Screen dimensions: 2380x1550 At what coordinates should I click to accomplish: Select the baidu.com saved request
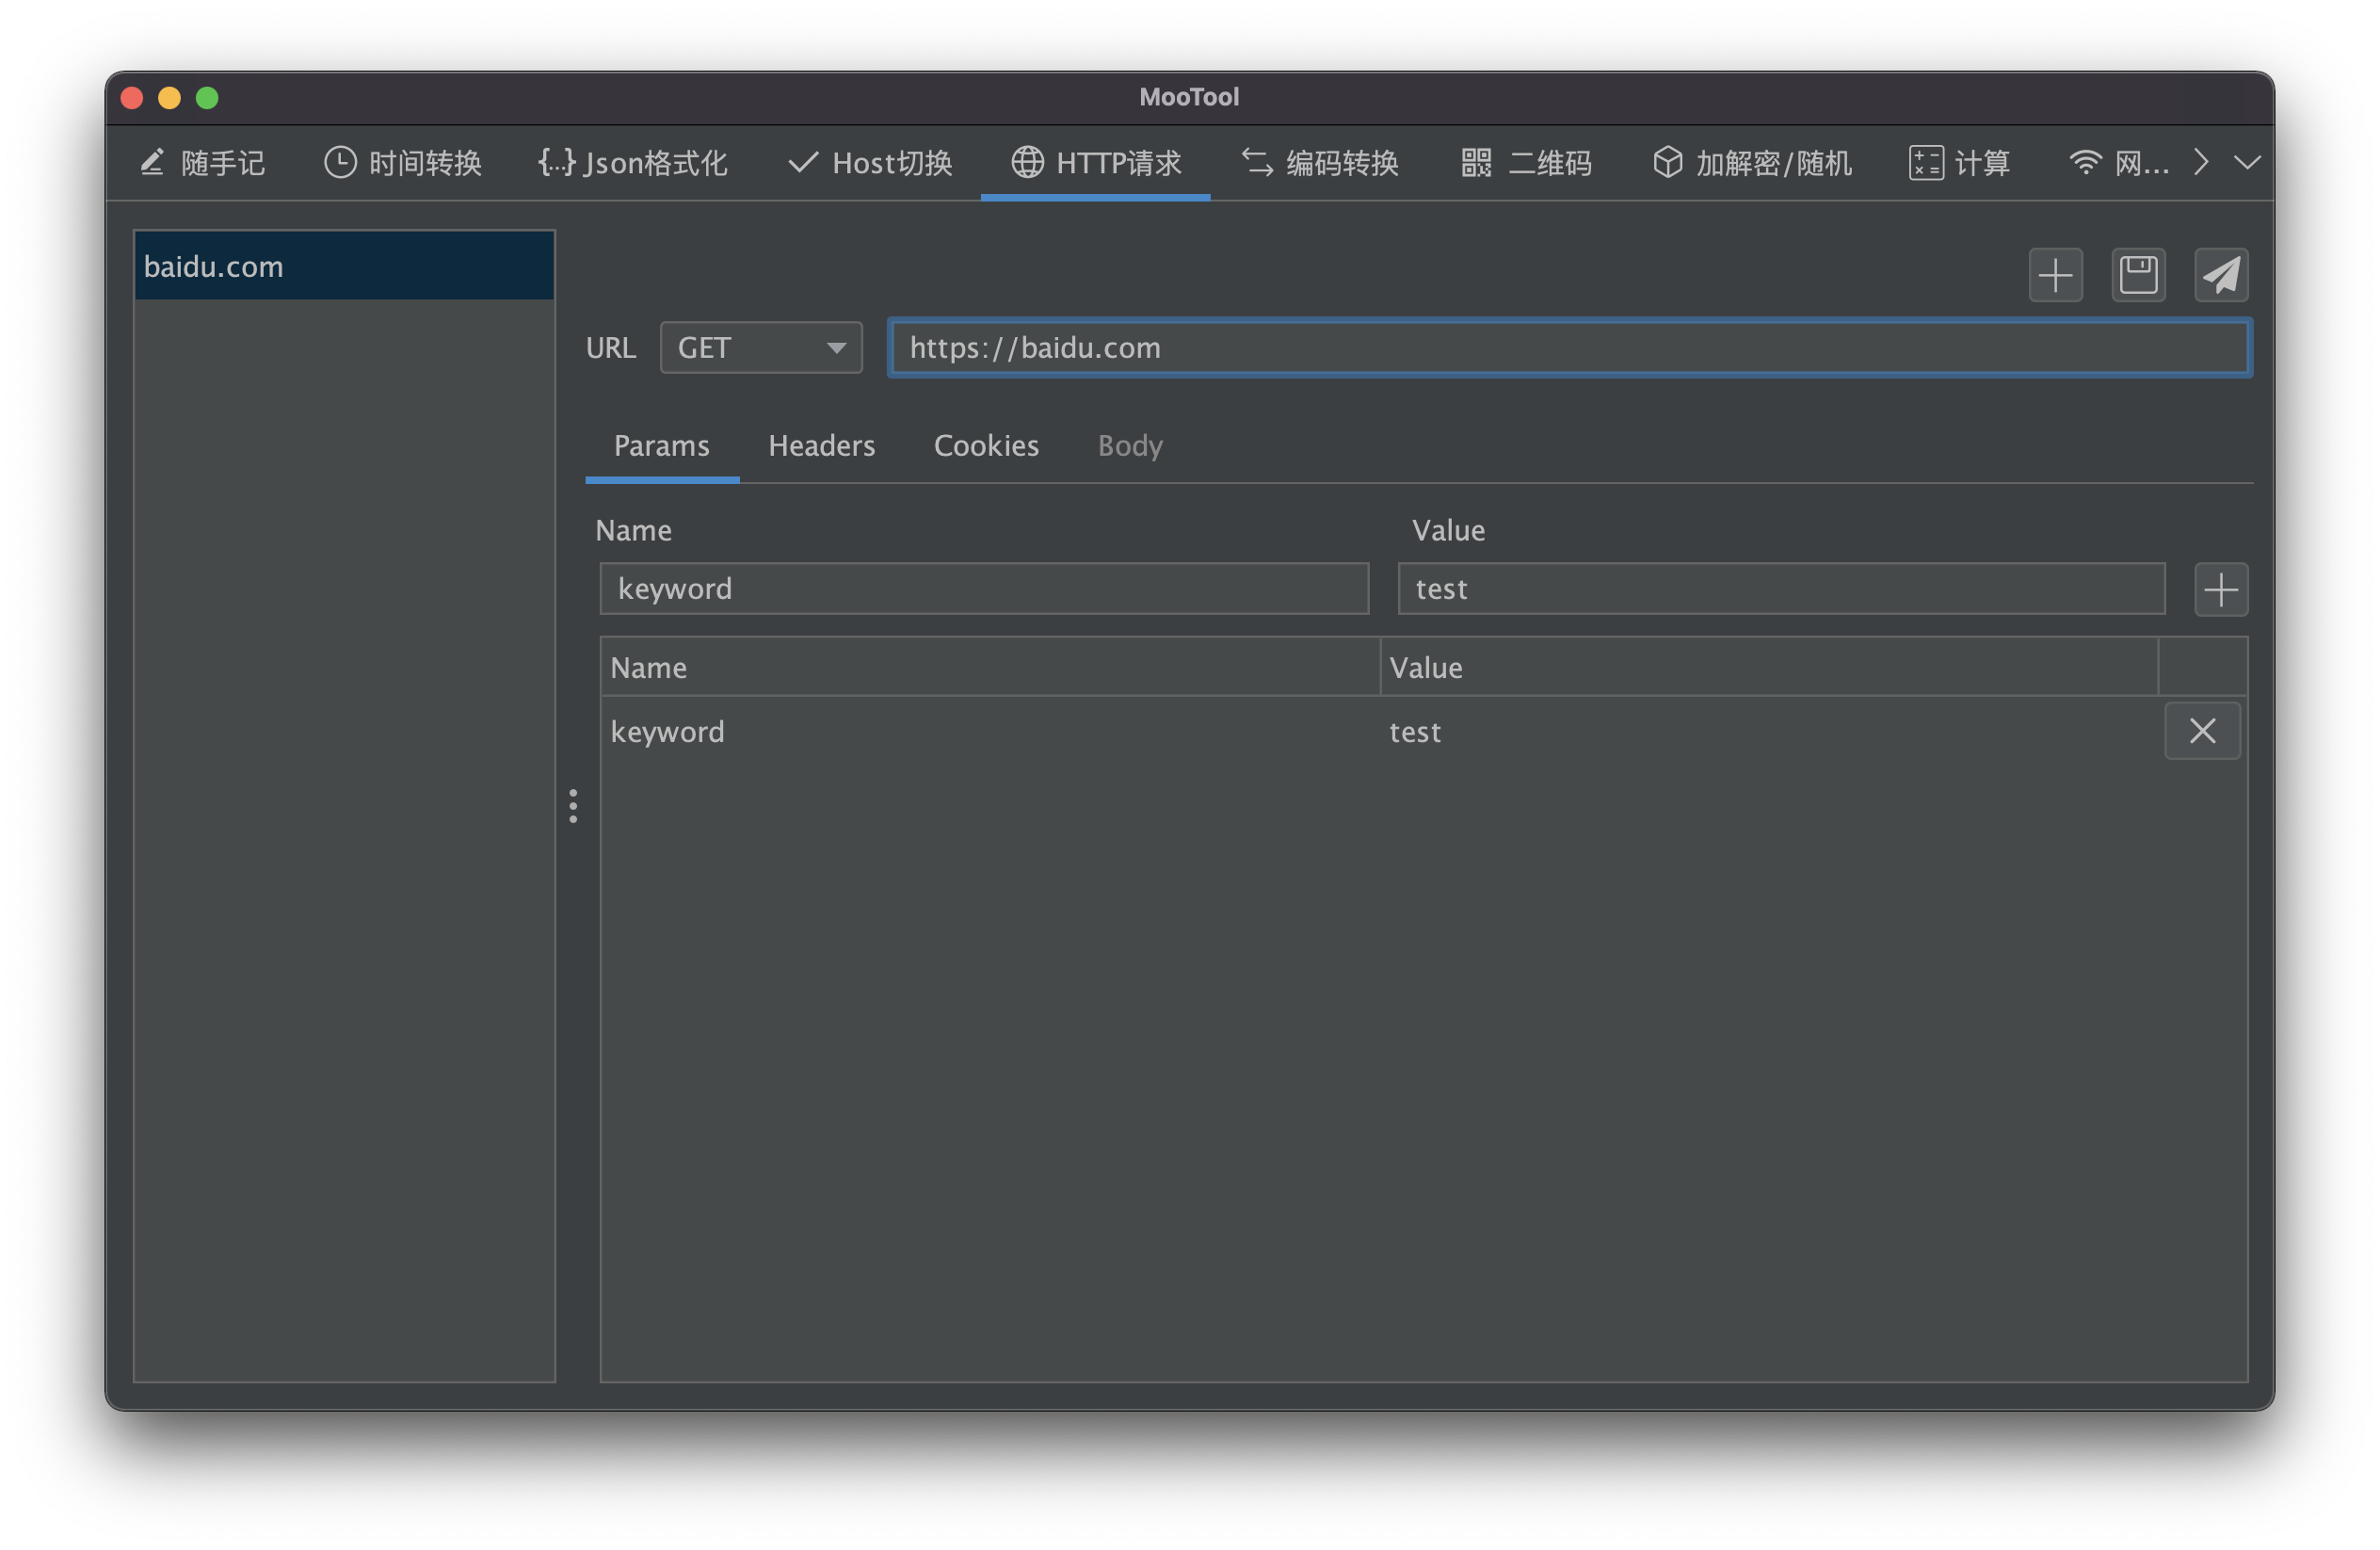(344, 267)
